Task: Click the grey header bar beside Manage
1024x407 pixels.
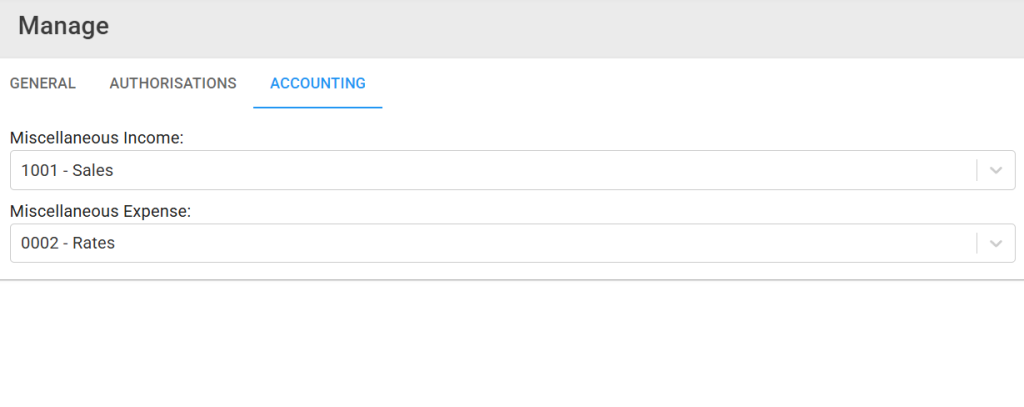Action: tap(562, 29)
